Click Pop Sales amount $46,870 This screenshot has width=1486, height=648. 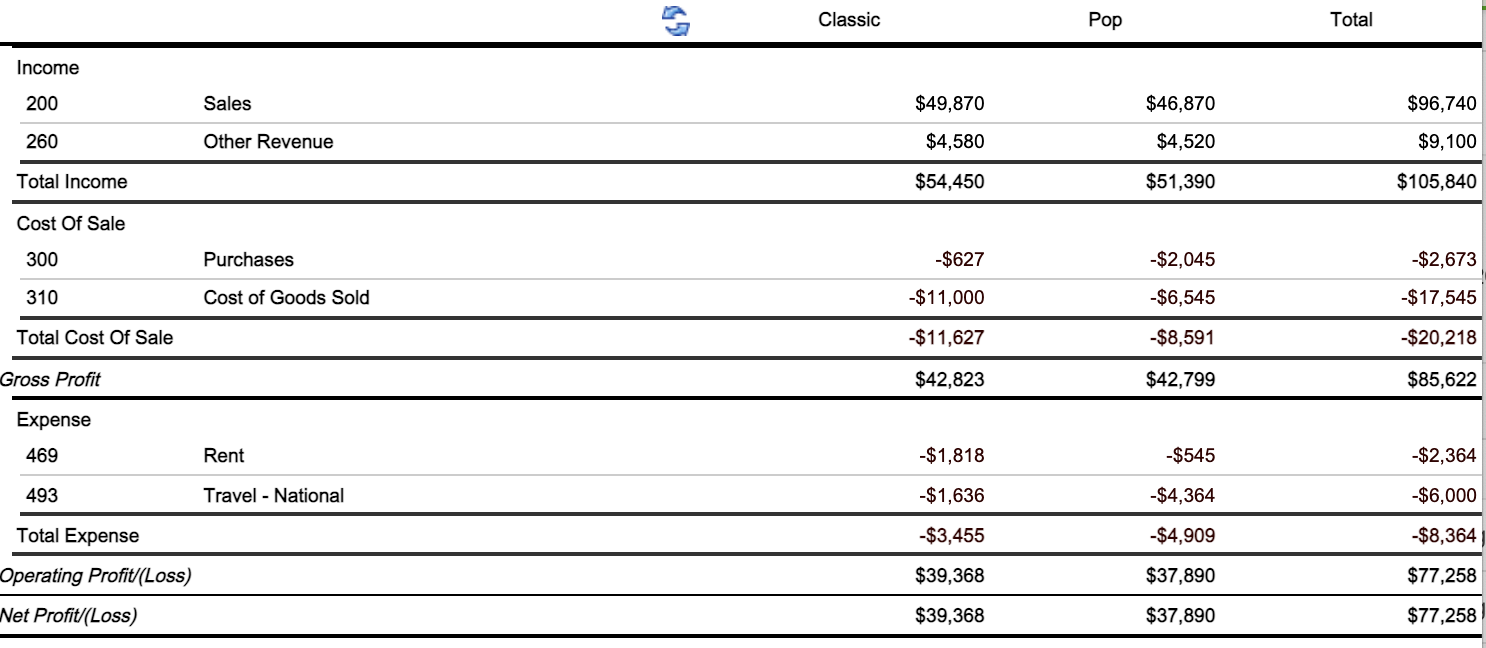pos(1181,104)
